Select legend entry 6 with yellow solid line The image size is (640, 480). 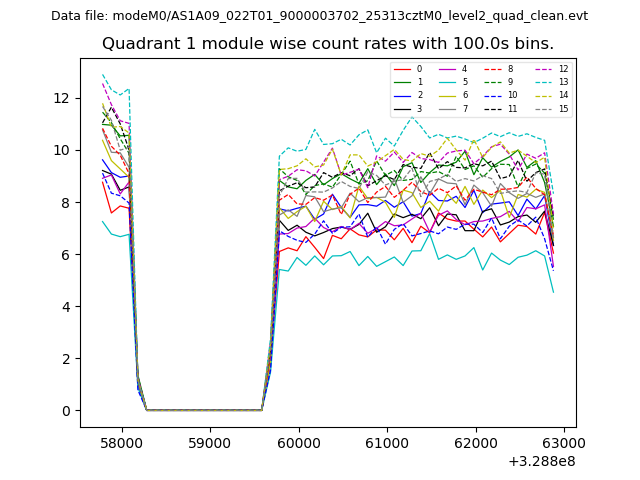(455, 95)
